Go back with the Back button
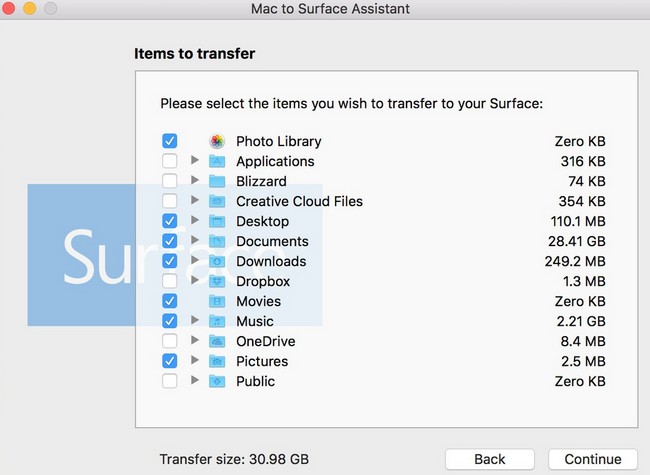 coord(490,459)
